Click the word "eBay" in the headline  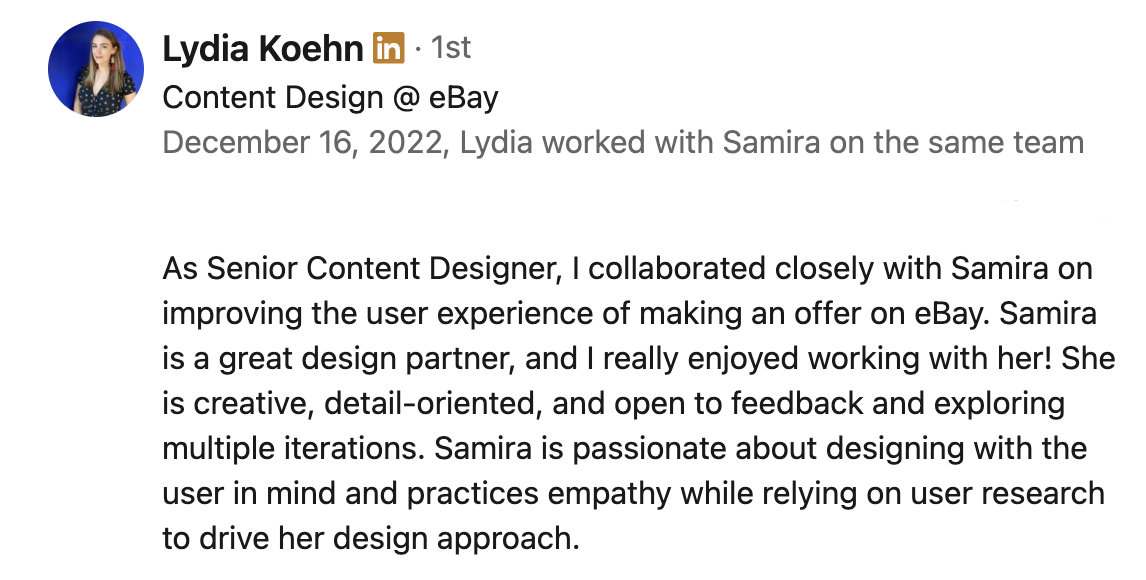[x=463, y=97]
